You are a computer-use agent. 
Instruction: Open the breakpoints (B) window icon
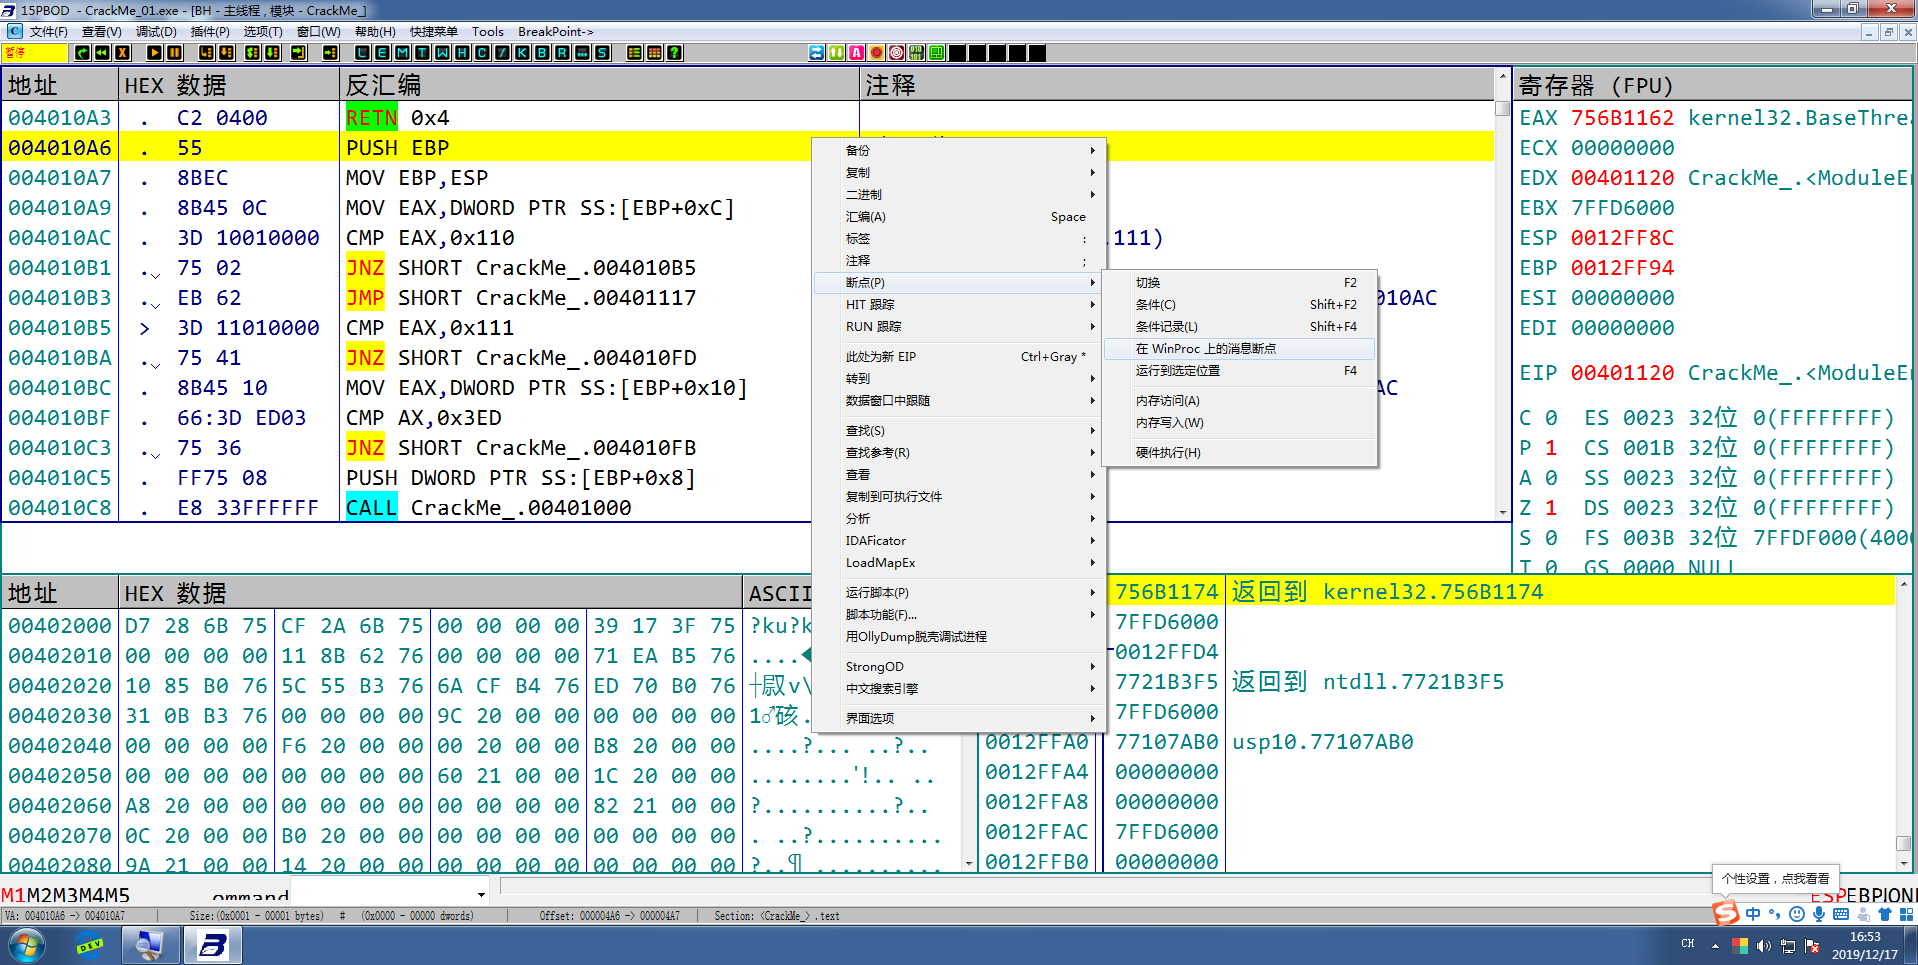[x=542, y=53]
